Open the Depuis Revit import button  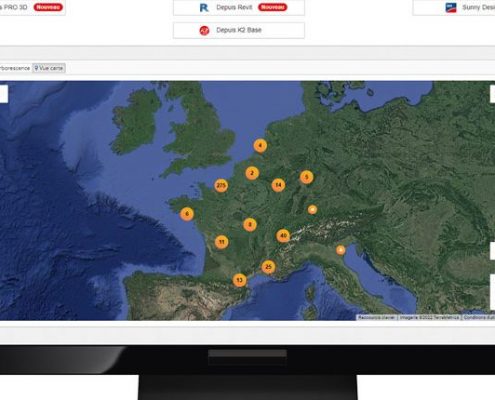click(239, 7)
